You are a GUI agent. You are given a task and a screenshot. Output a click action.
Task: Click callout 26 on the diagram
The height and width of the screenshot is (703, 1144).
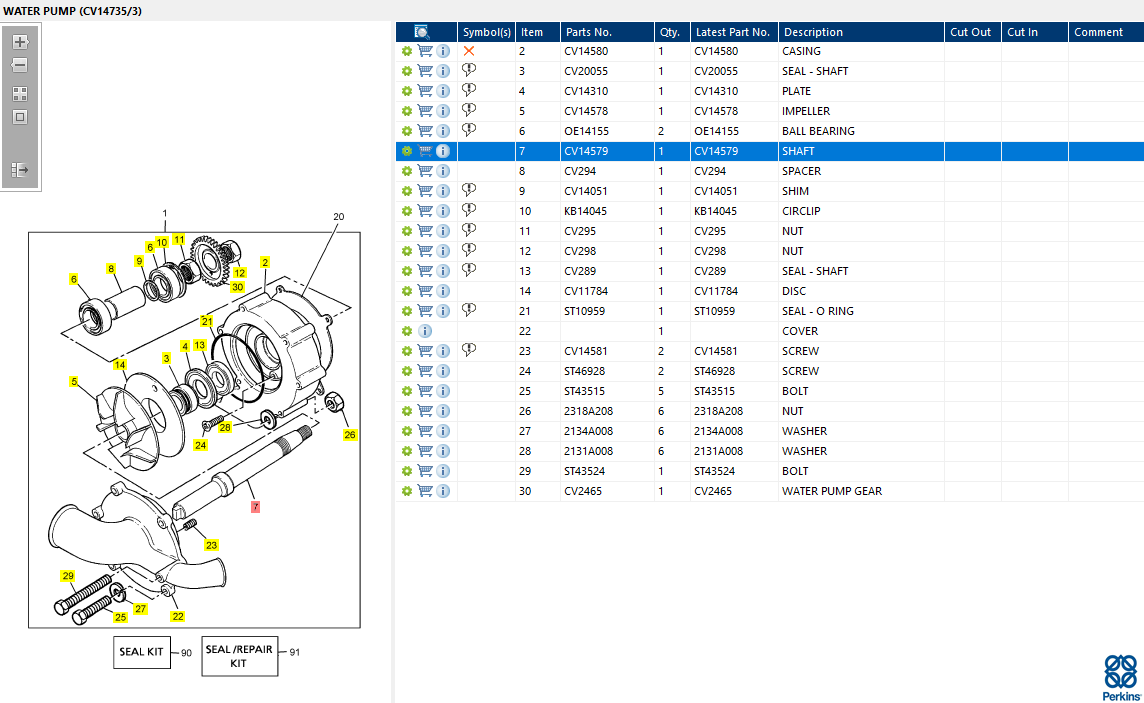(x=350, y=435)
